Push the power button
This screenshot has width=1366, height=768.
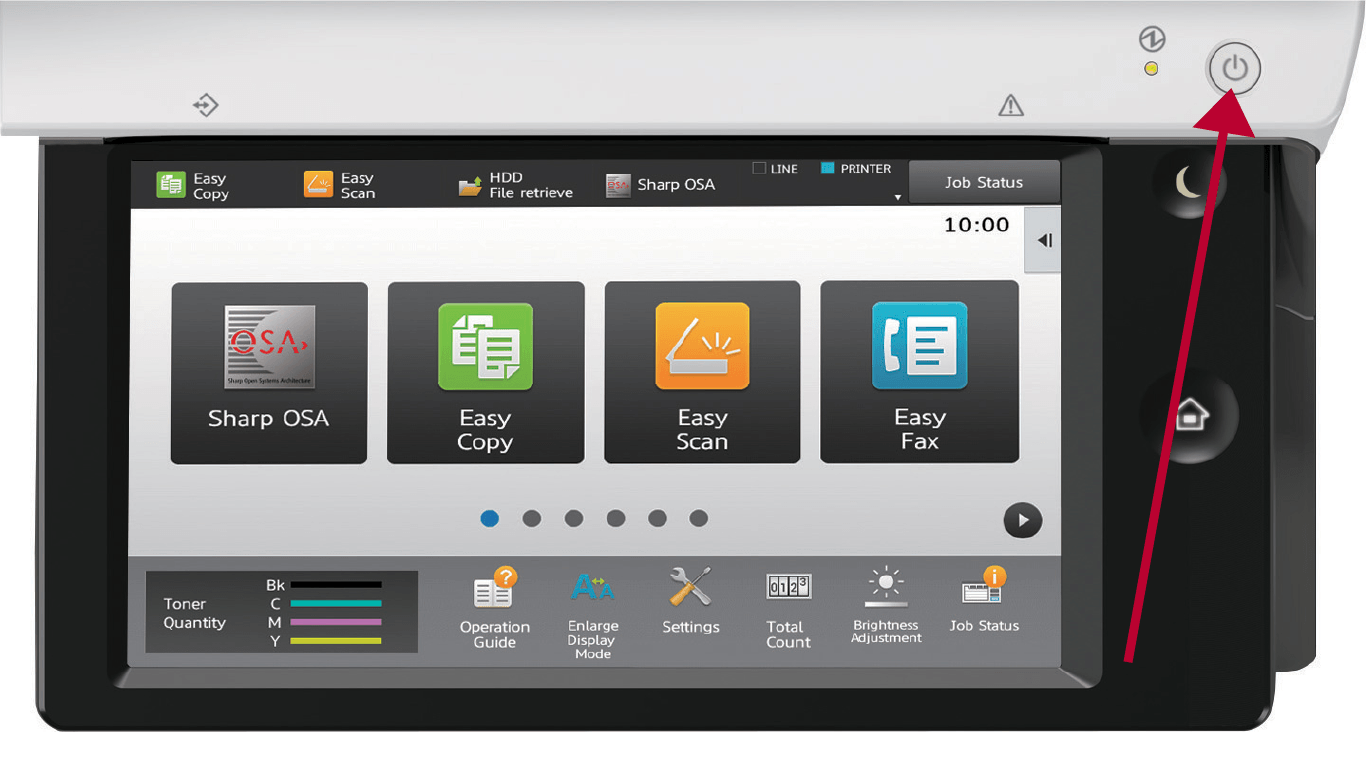[1235, 69]
